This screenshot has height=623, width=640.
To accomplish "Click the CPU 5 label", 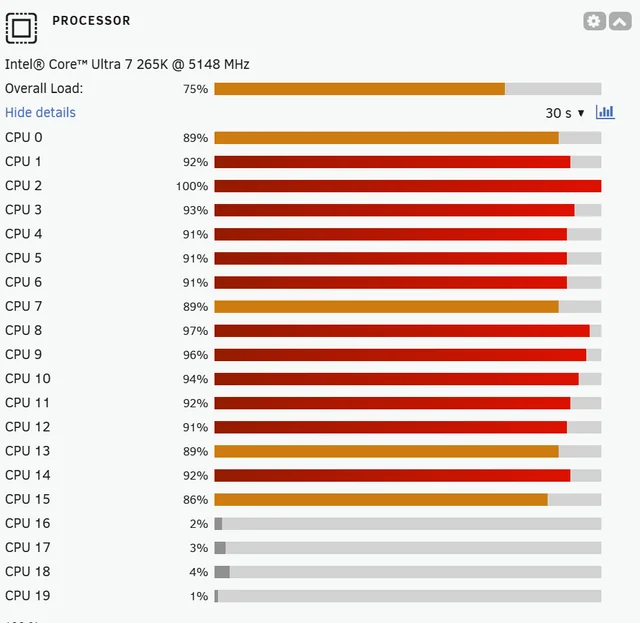I will point(23,258).
